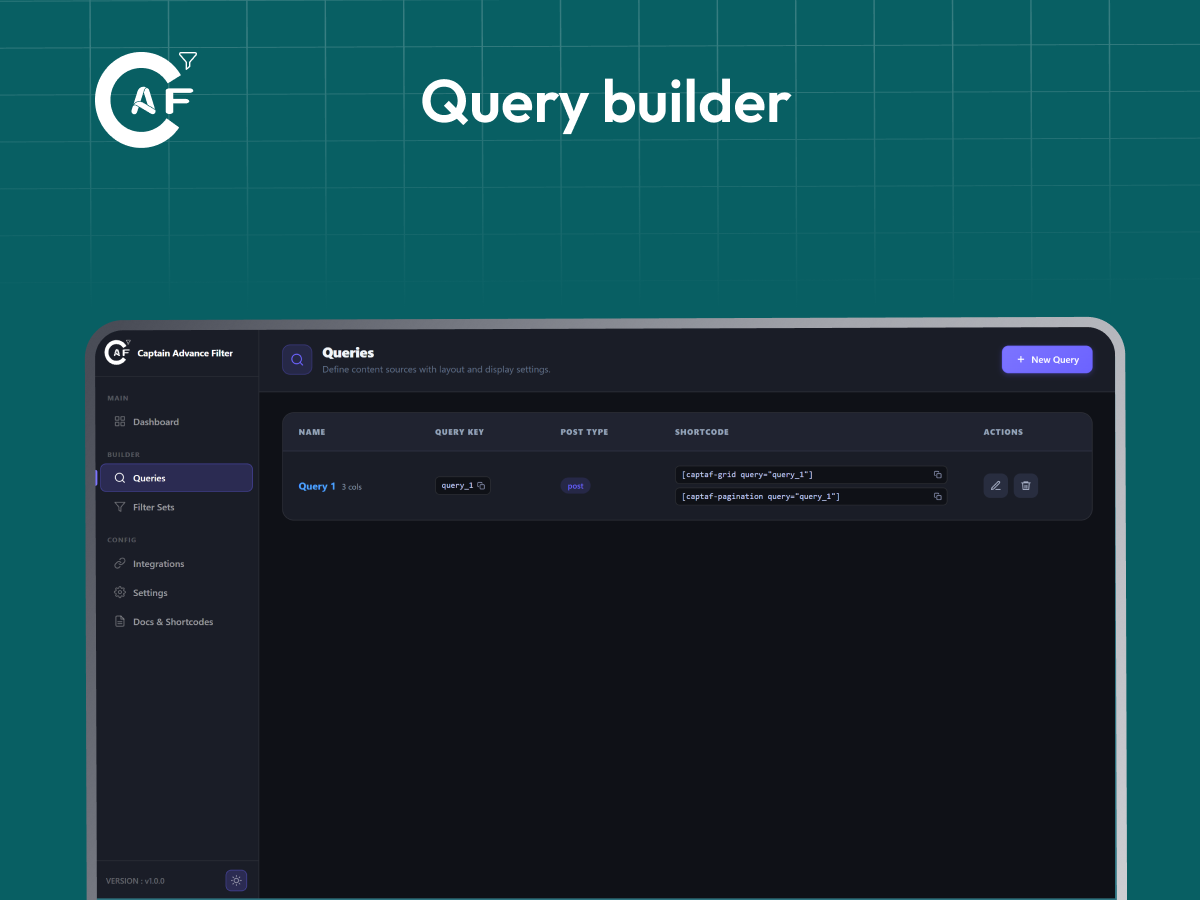Toggle light mode sun icon
This screenshot has width=1200, height=900.
[x=236, y=881]
